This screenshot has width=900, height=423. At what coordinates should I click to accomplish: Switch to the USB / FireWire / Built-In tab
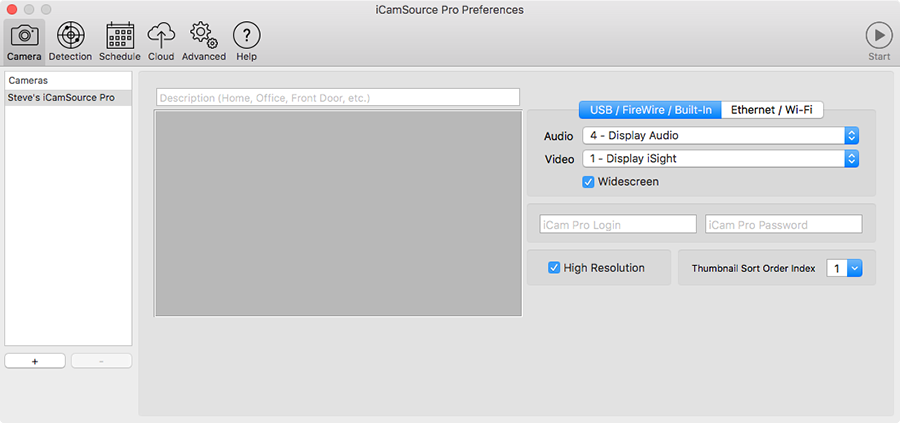[x=649, y=110]
